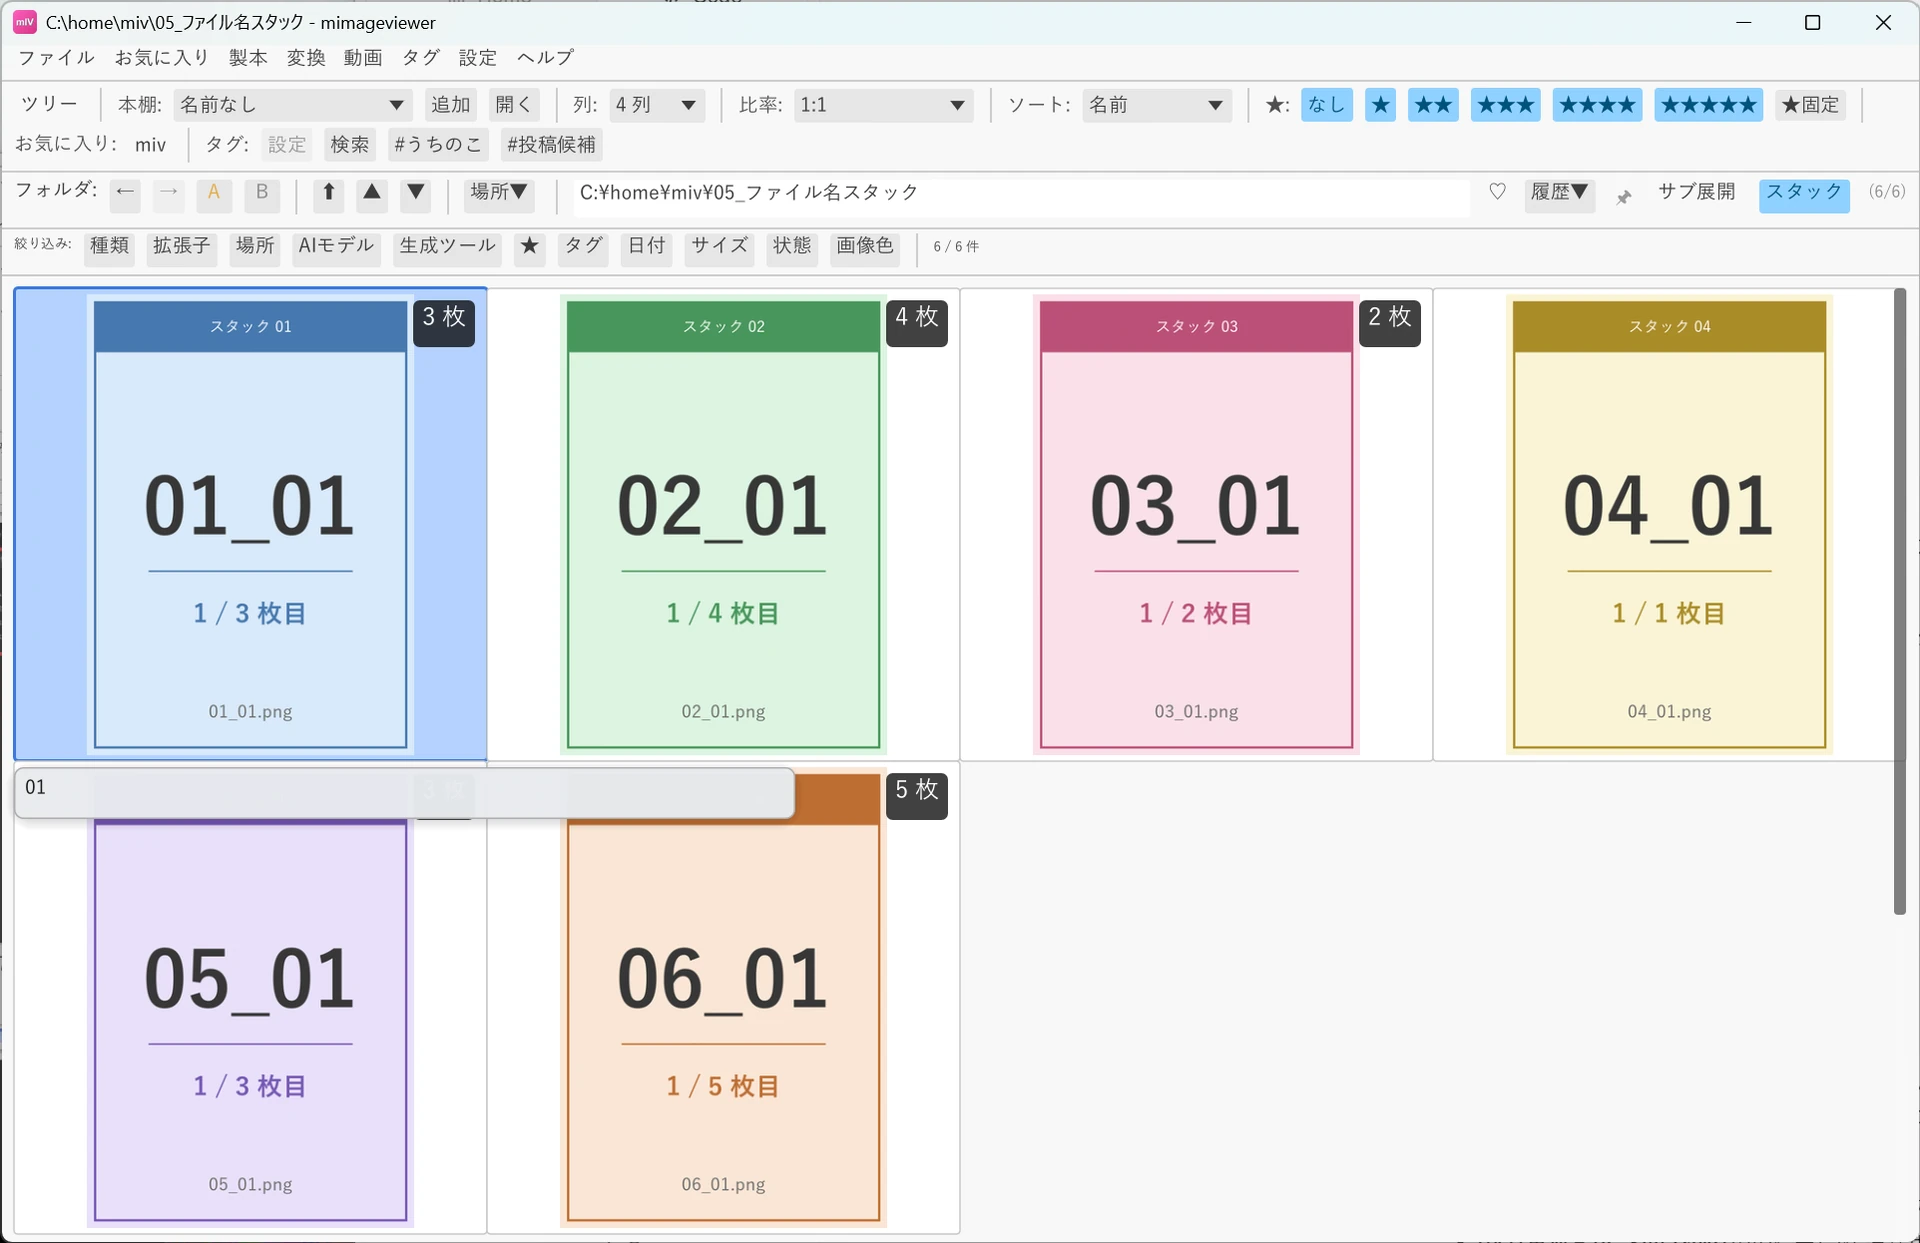
Task: Open the タグ menu in menu bar
Action: (x=421, y=58)
